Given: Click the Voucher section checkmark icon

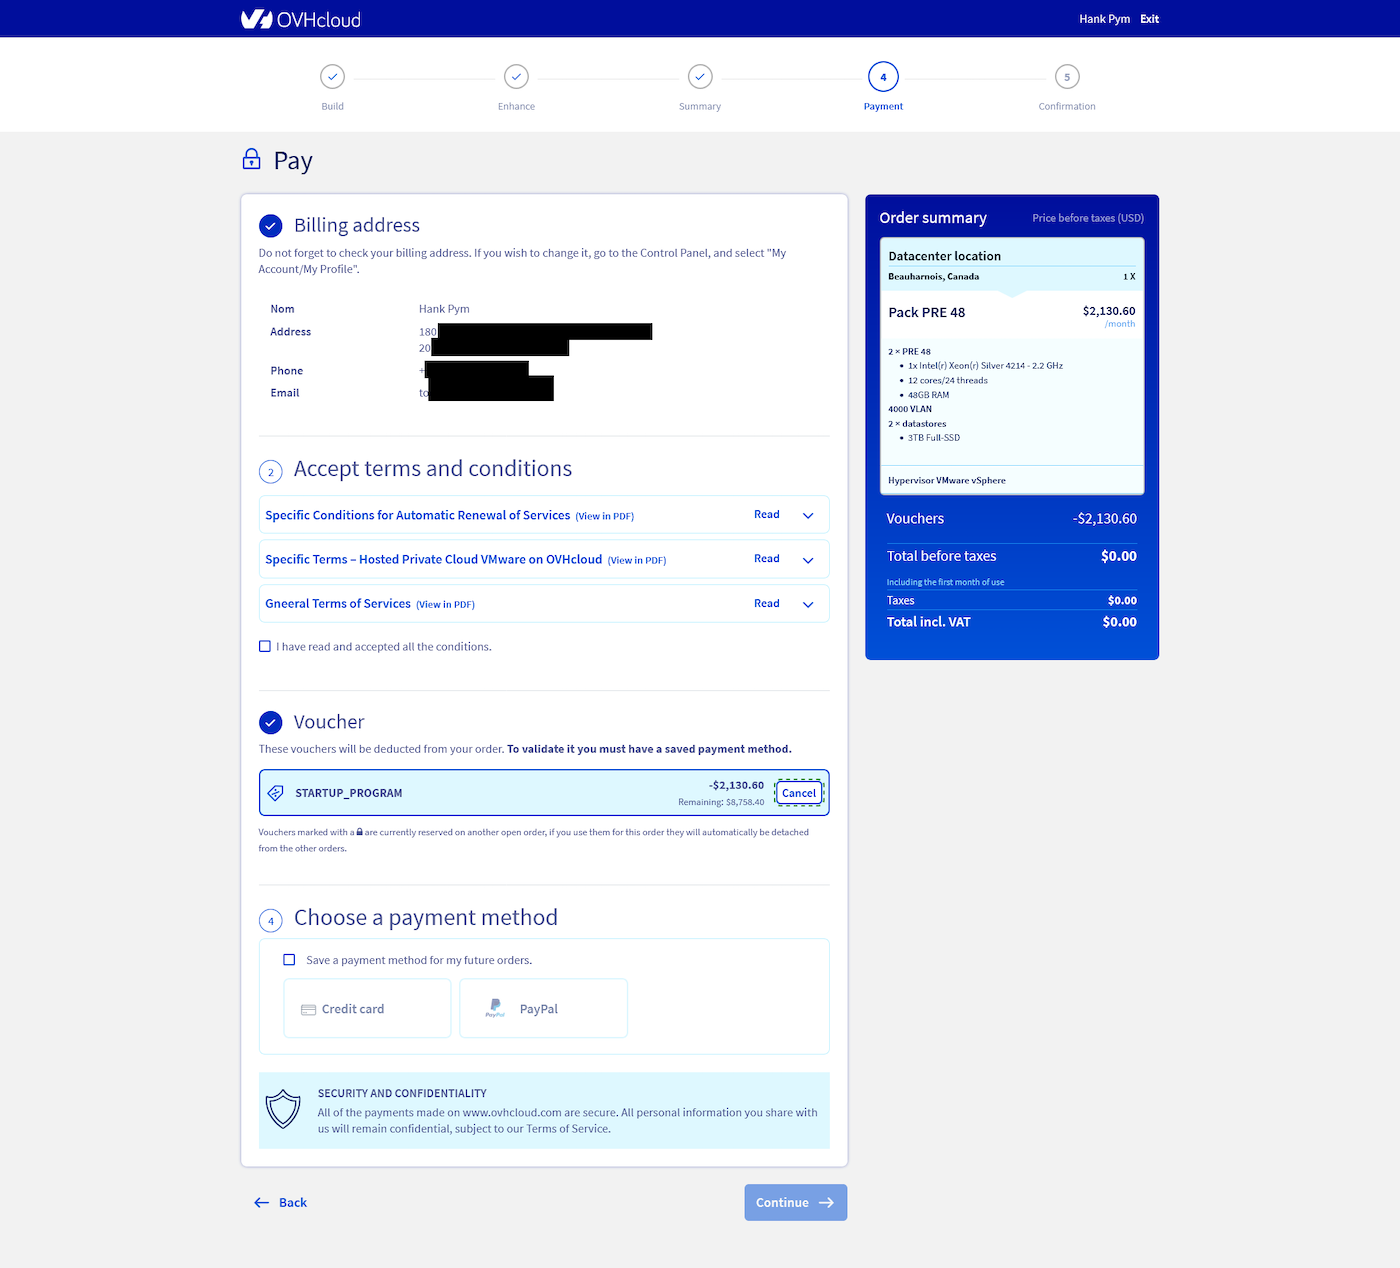Looking at the screenshot, I should [270, 722].
